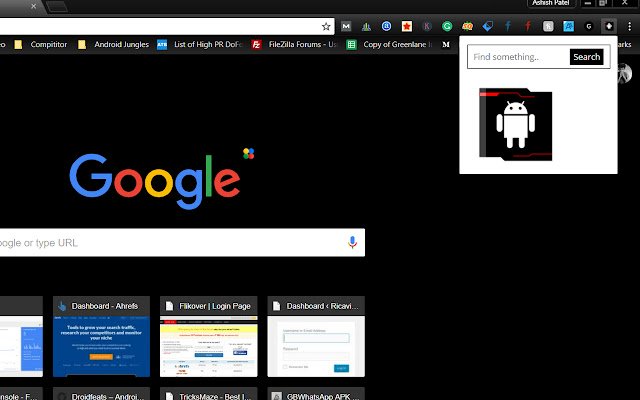
Task: Open the dark K extension icon
Action: tap(427, 27)
